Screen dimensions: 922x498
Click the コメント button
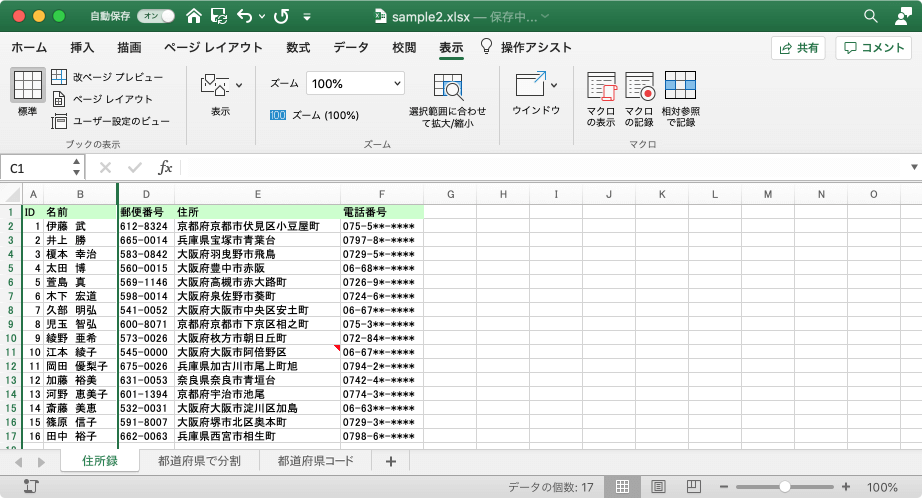coord(874,48)
